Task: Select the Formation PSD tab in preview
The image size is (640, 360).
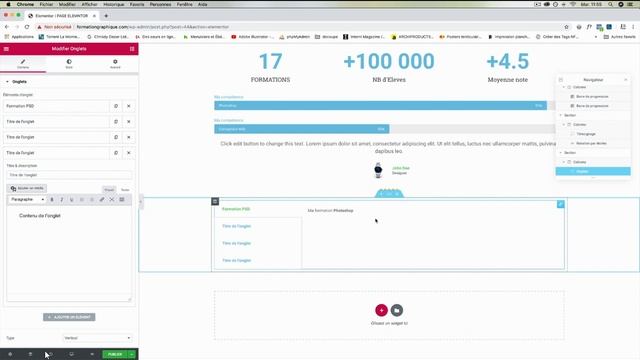Action: (x=236, y=209)
